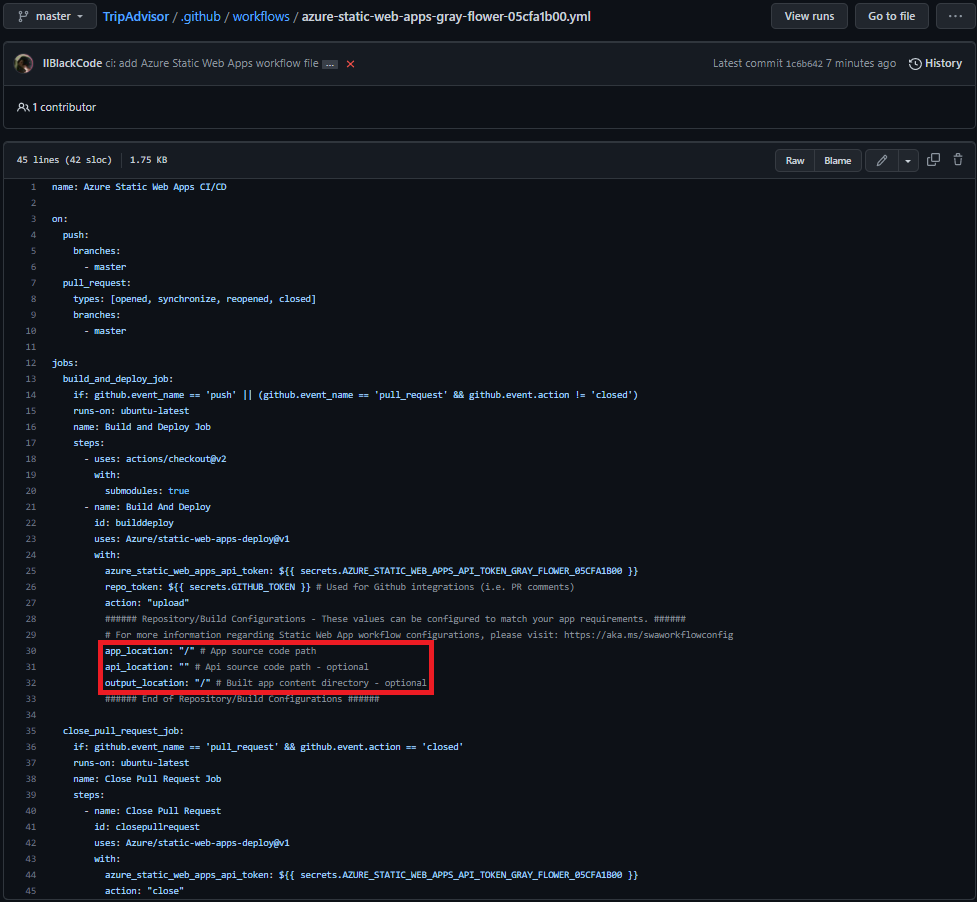Open the edit options dropdown arrow

click(908, 161)
